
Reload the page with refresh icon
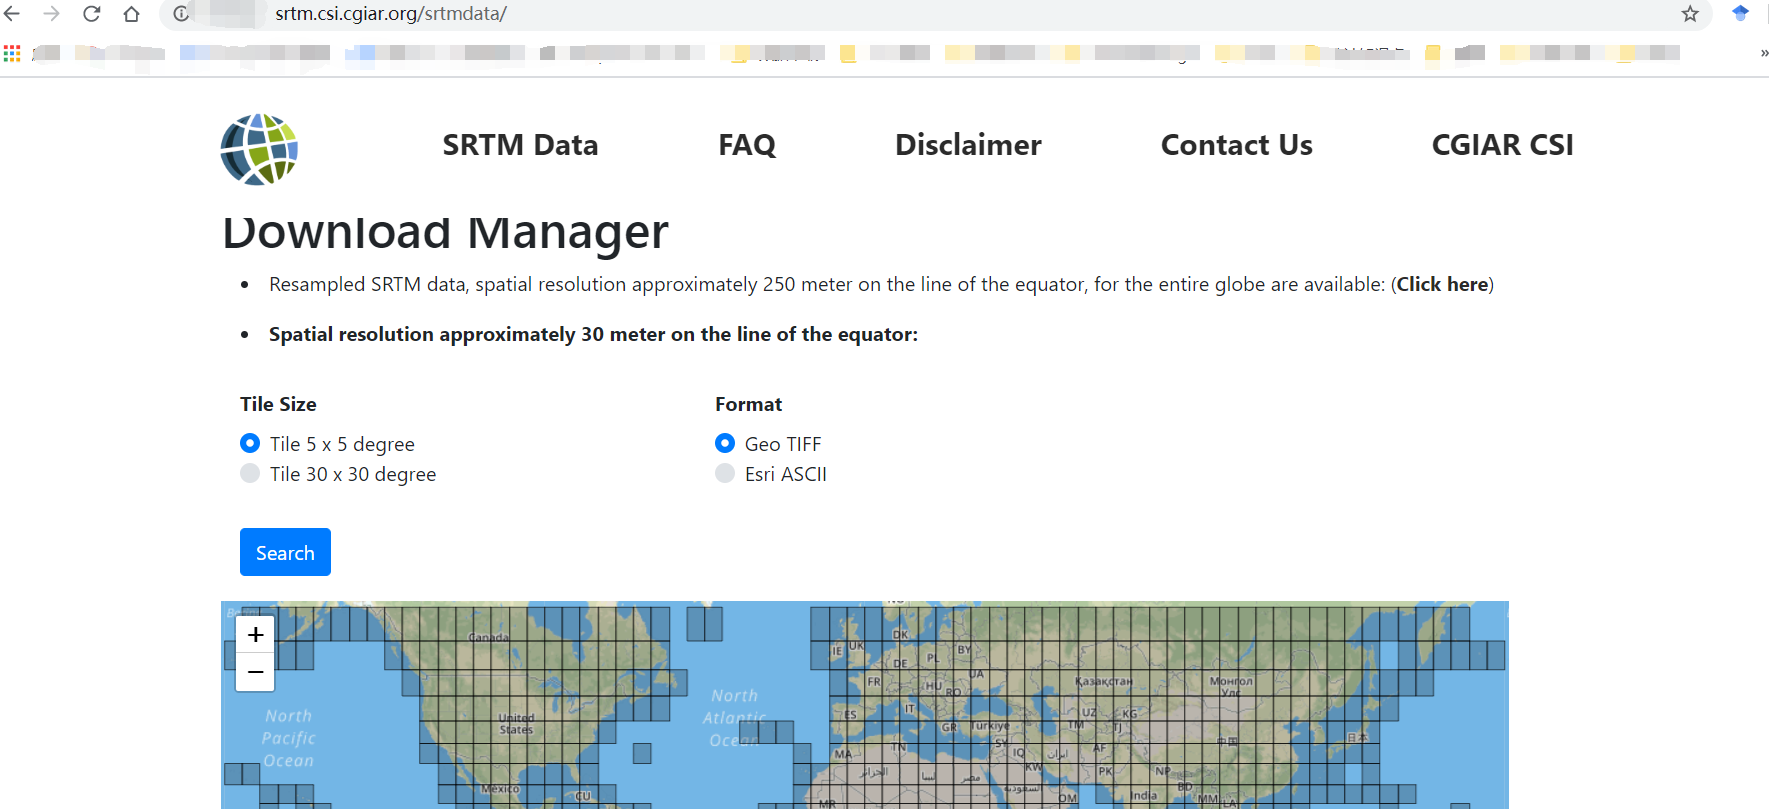91,14
